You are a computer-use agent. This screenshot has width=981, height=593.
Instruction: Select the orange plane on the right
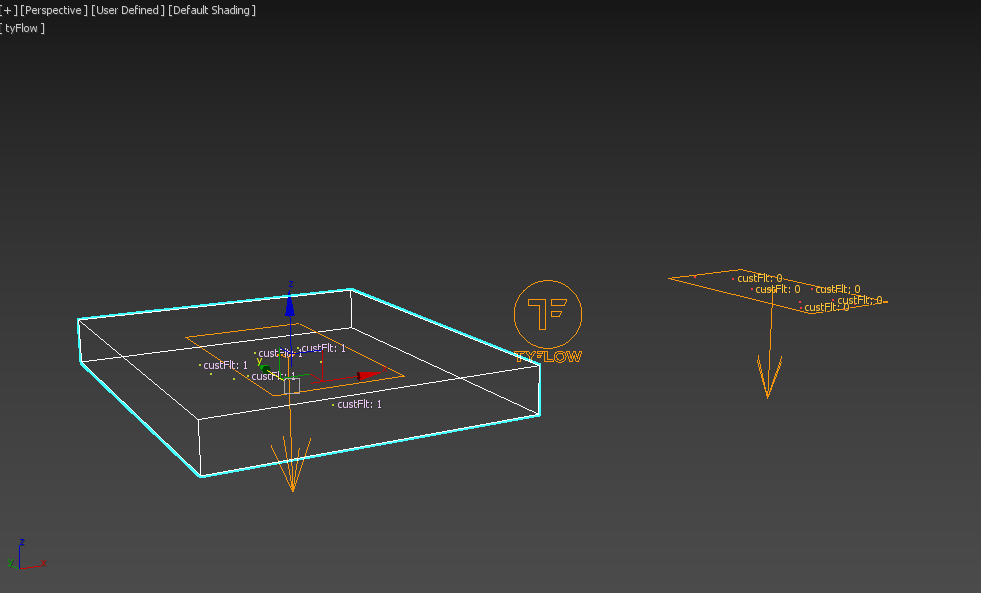[x=700, y=281]
